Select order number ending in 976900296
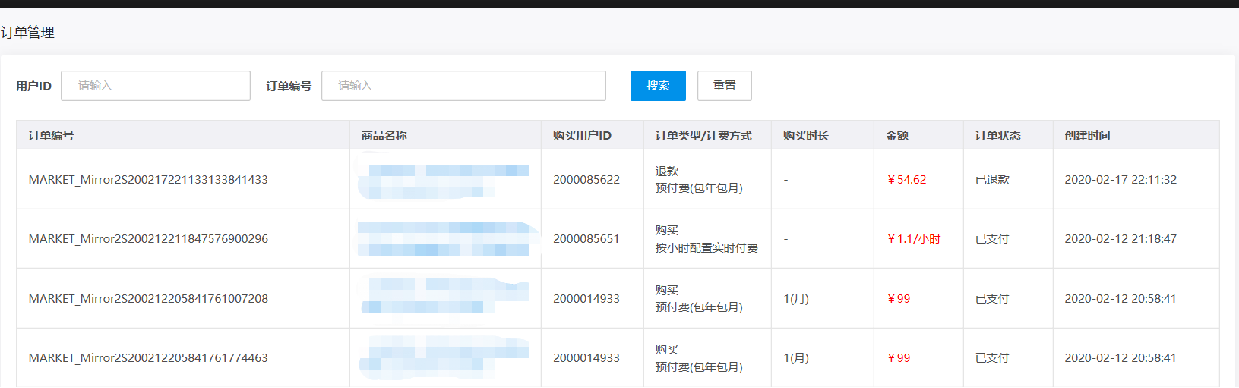 [148, 239]
